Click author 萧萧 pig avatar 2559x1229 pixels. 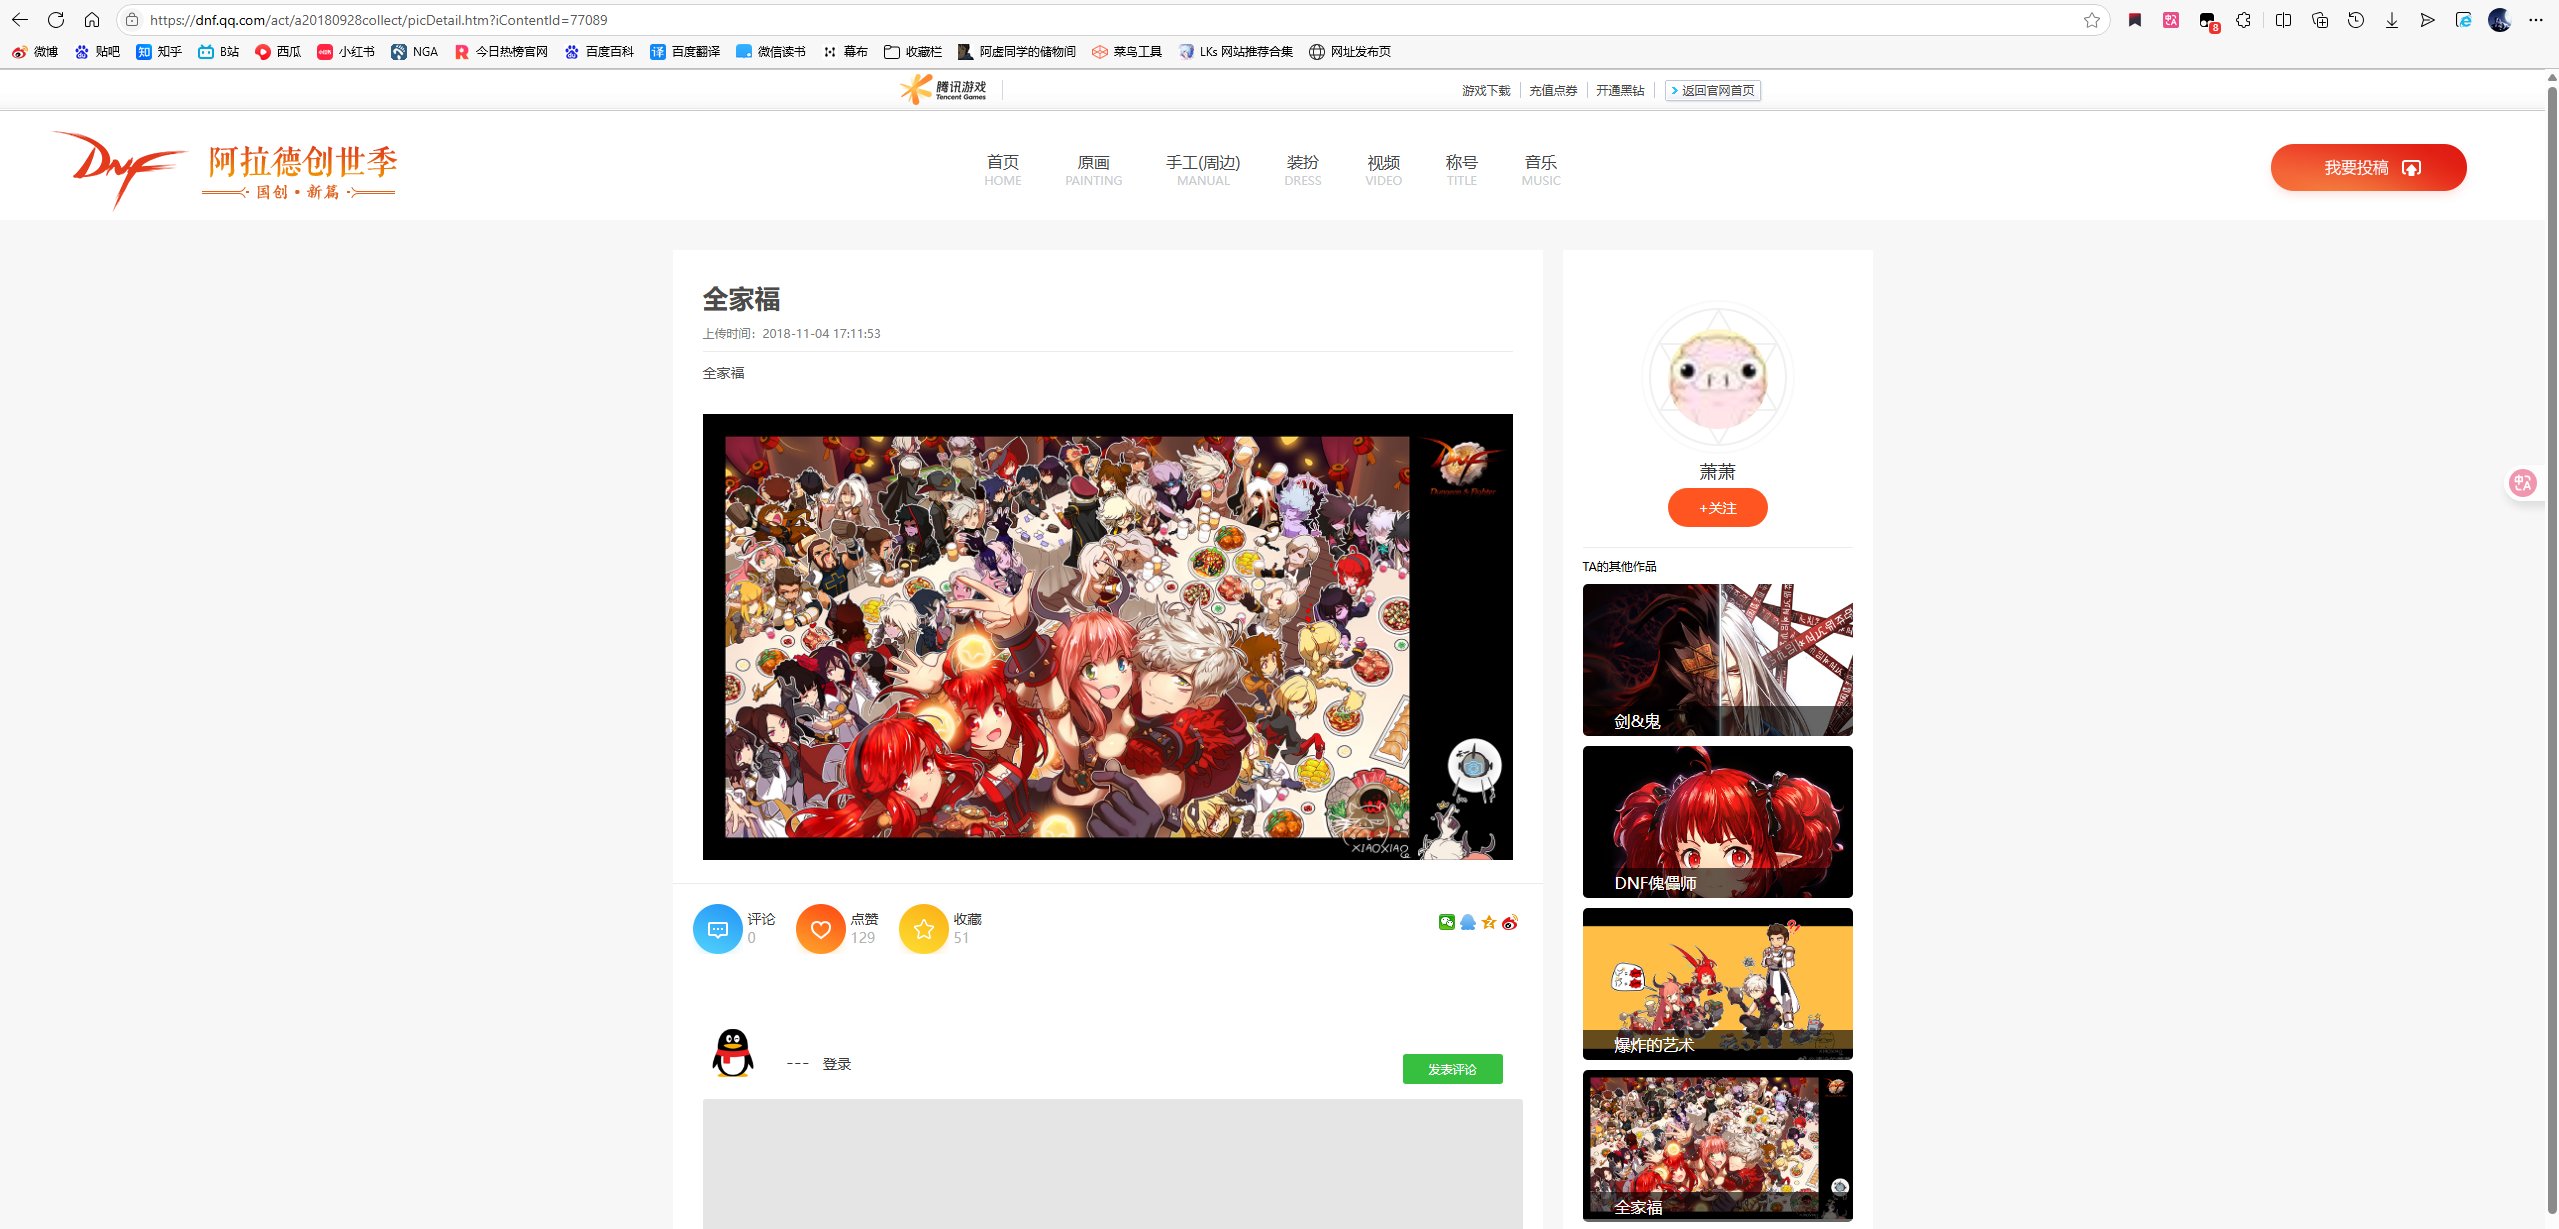pyautogui.click(x=1718, y=378)
